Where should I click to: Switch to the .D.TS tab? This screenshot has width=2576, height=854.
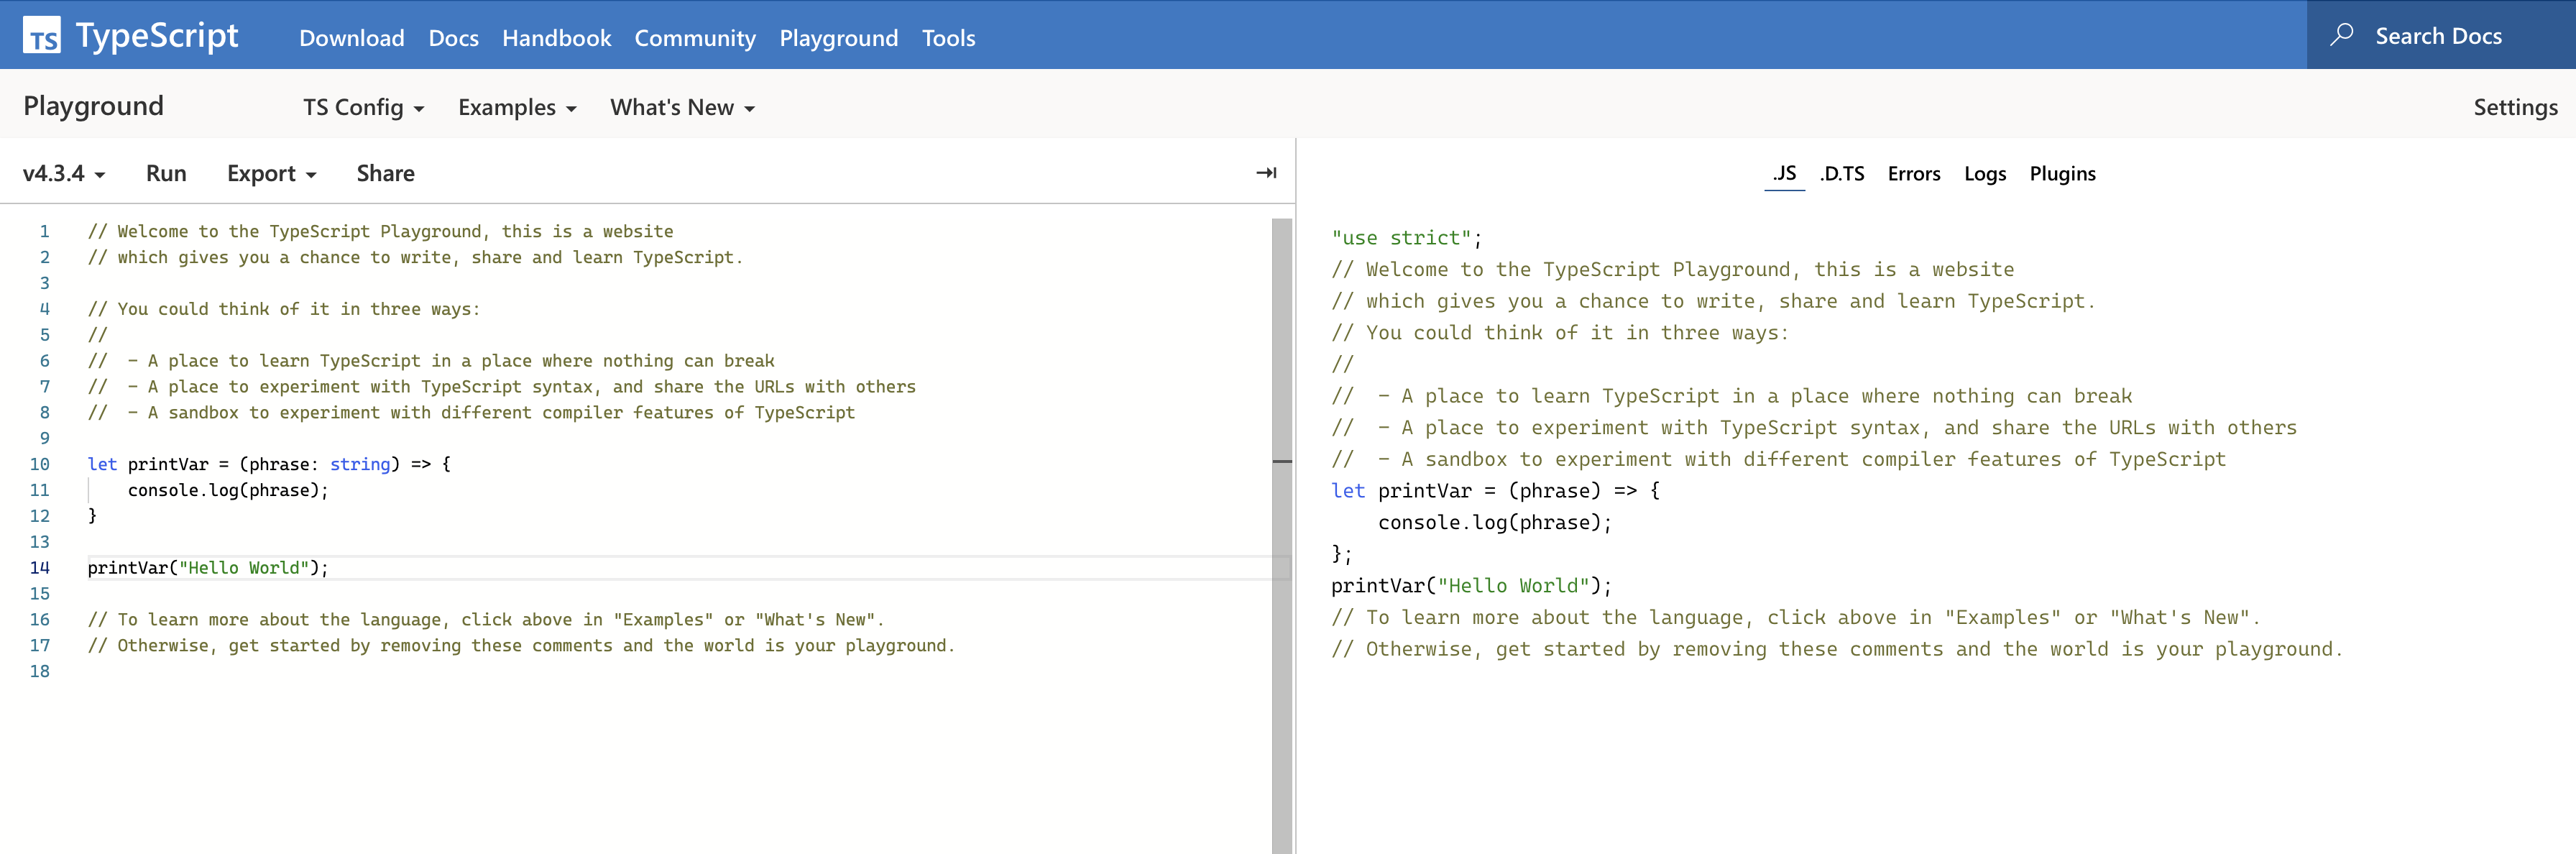click(1841, 173)
